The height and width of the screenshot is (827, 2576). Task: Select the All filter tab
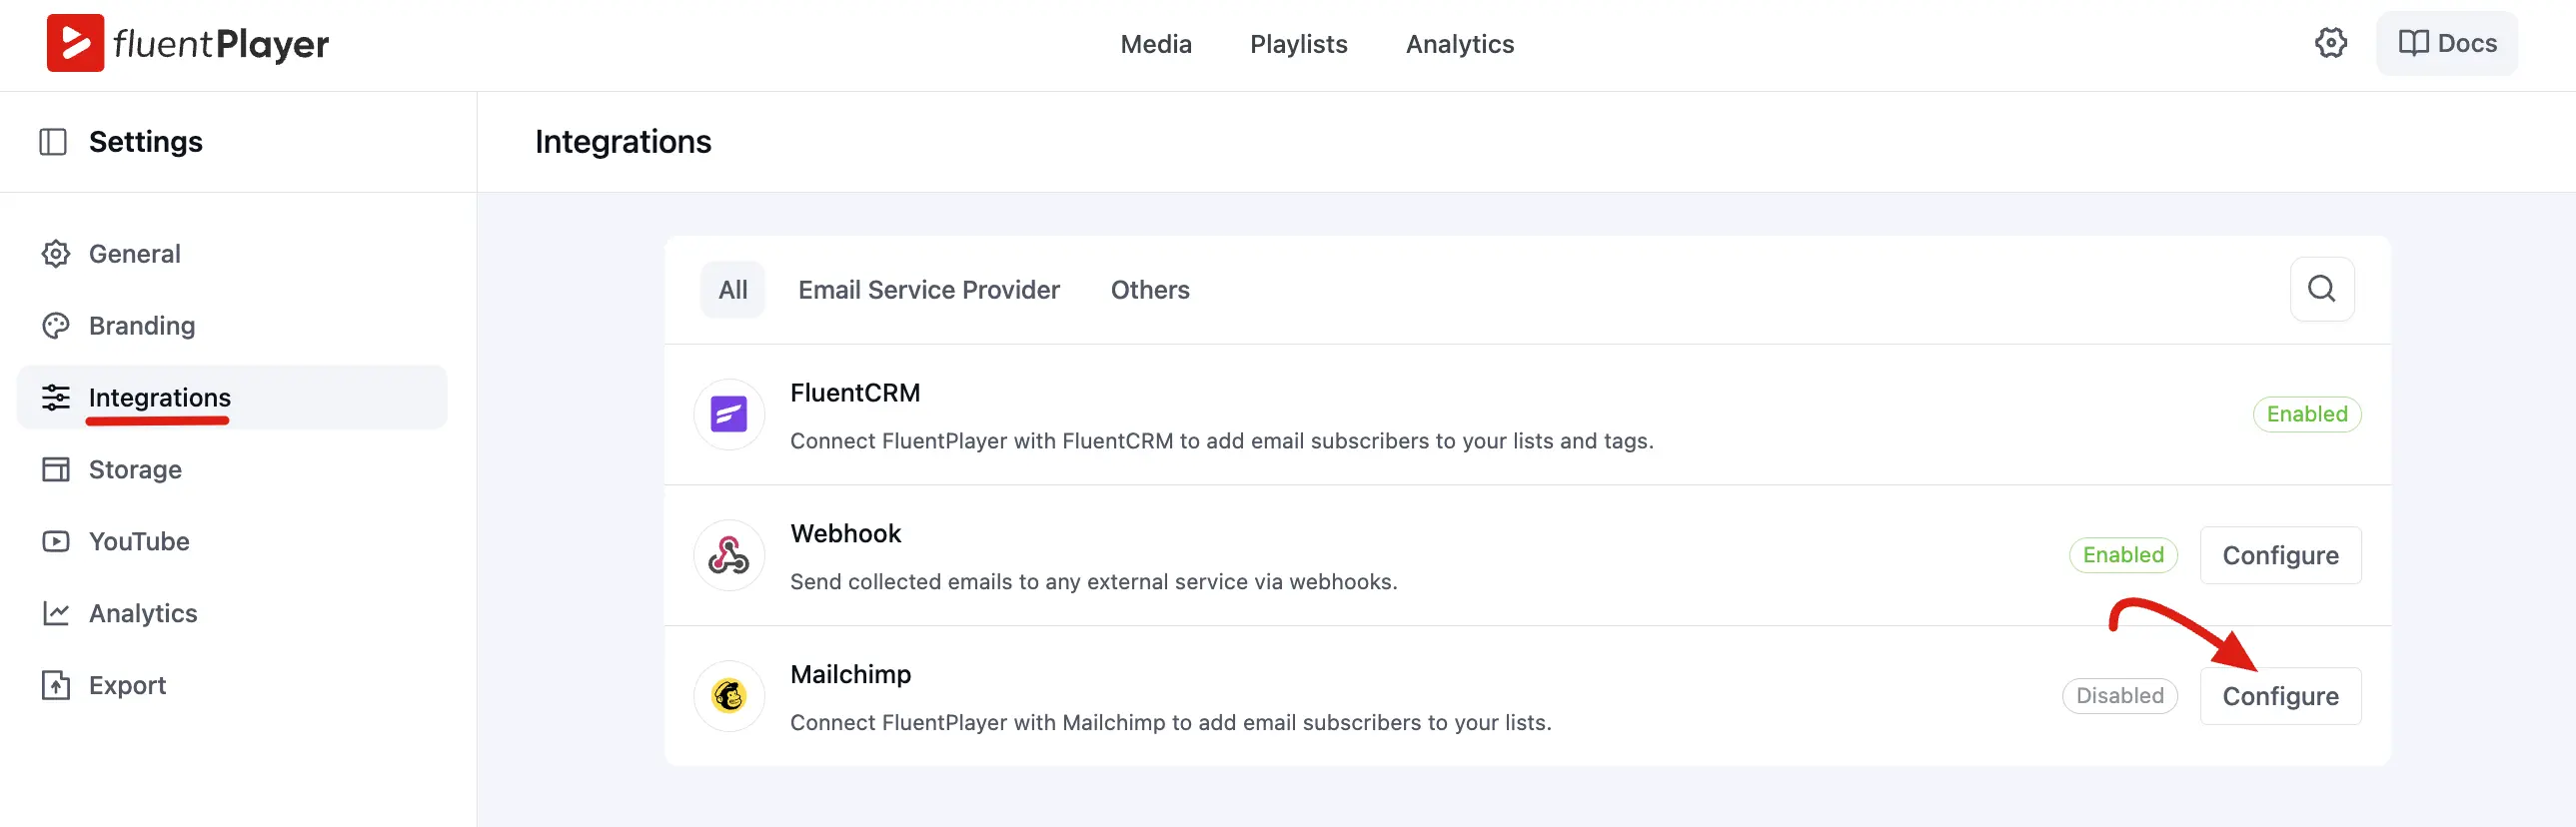[x=732, y=290]
